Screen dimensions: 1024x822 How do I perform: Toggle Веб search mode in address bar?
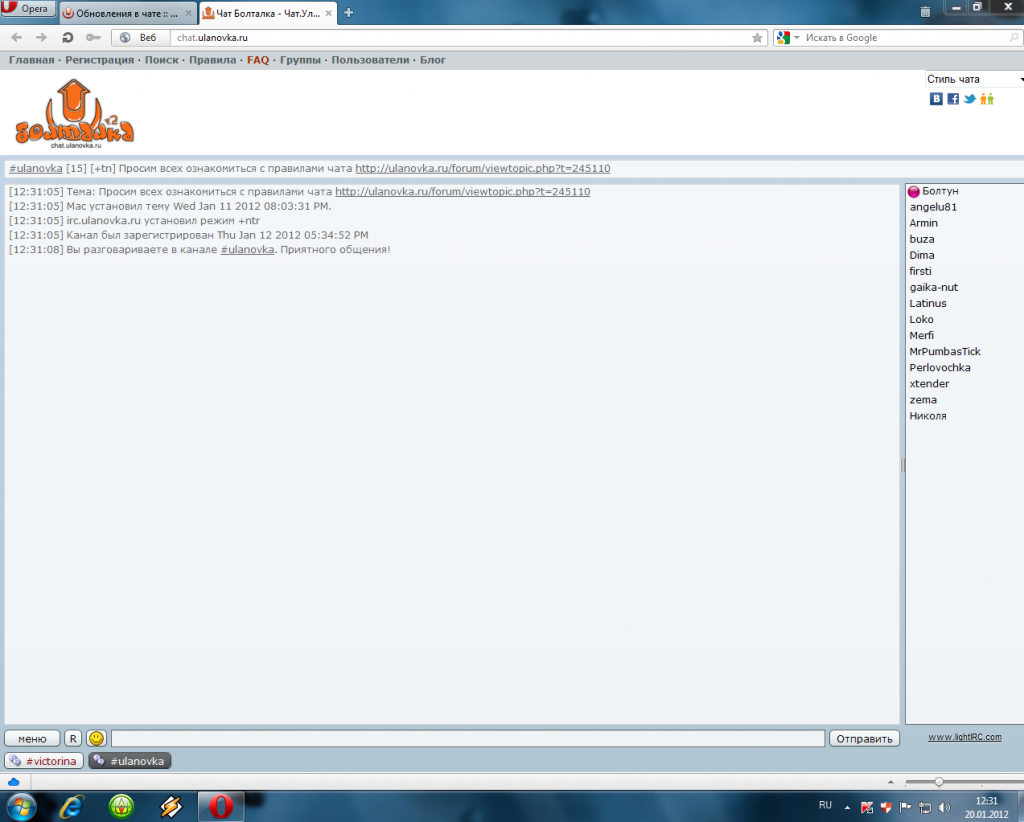(137, 37)
